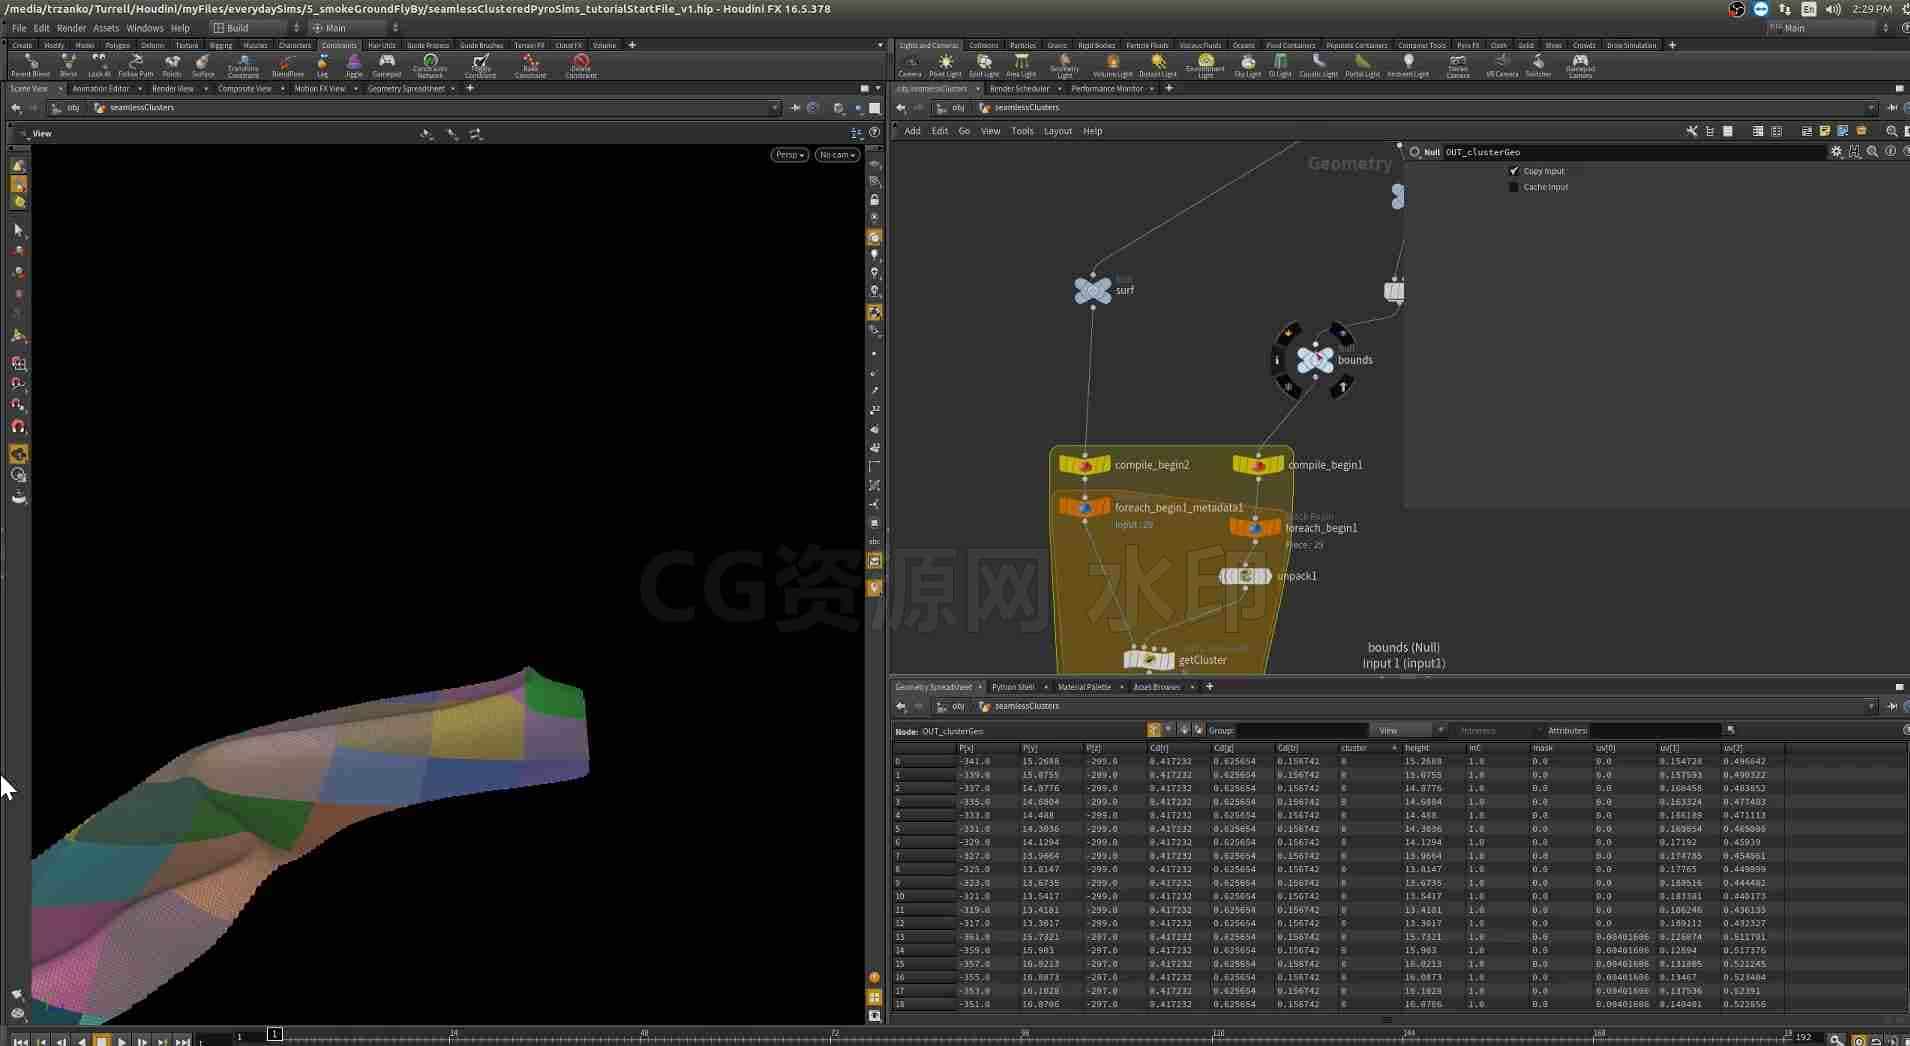Switch to the Material Palette tab
Image resolution: width=1910 pixels, height=1046 pixels.
1084,687
